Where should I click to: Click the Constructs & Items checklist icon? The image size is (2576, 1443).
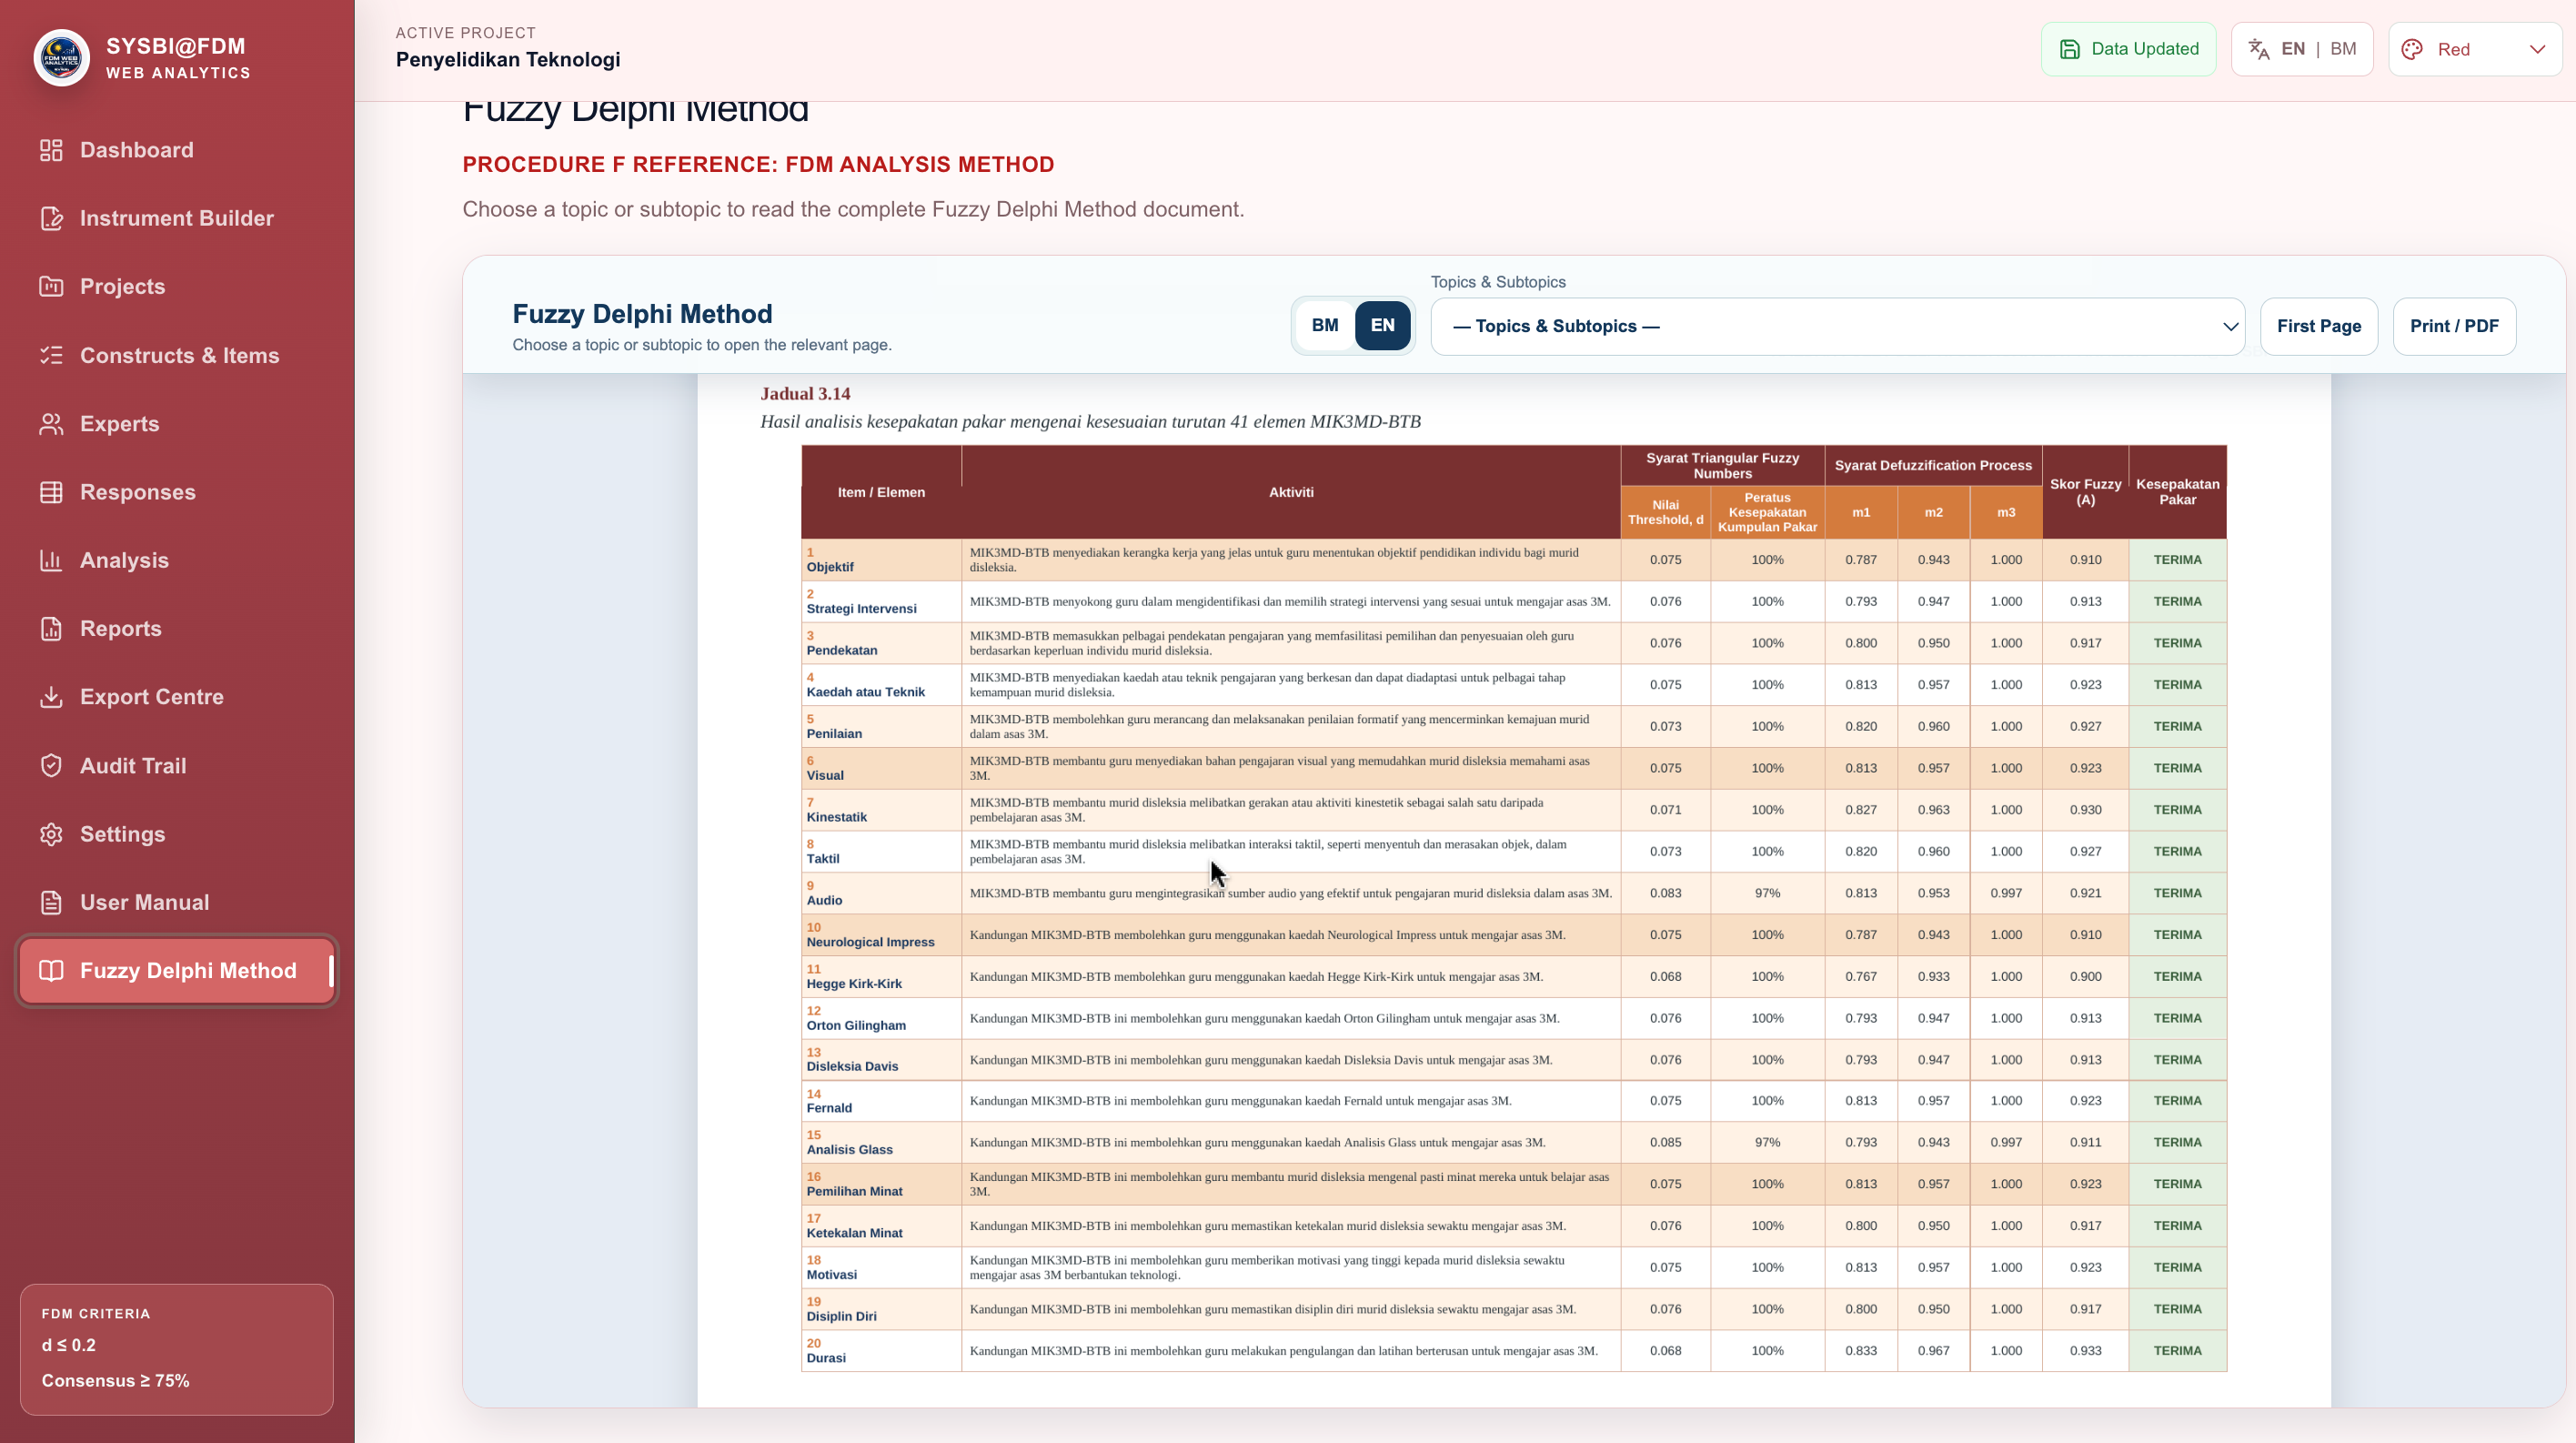(51, 355)
